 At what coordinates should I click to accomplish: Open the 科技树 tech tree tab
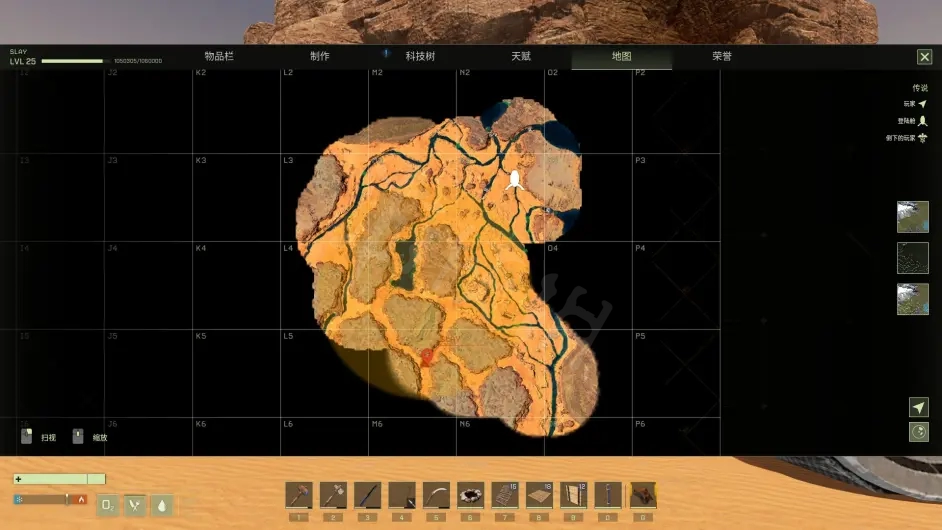[x=420, y=57]
